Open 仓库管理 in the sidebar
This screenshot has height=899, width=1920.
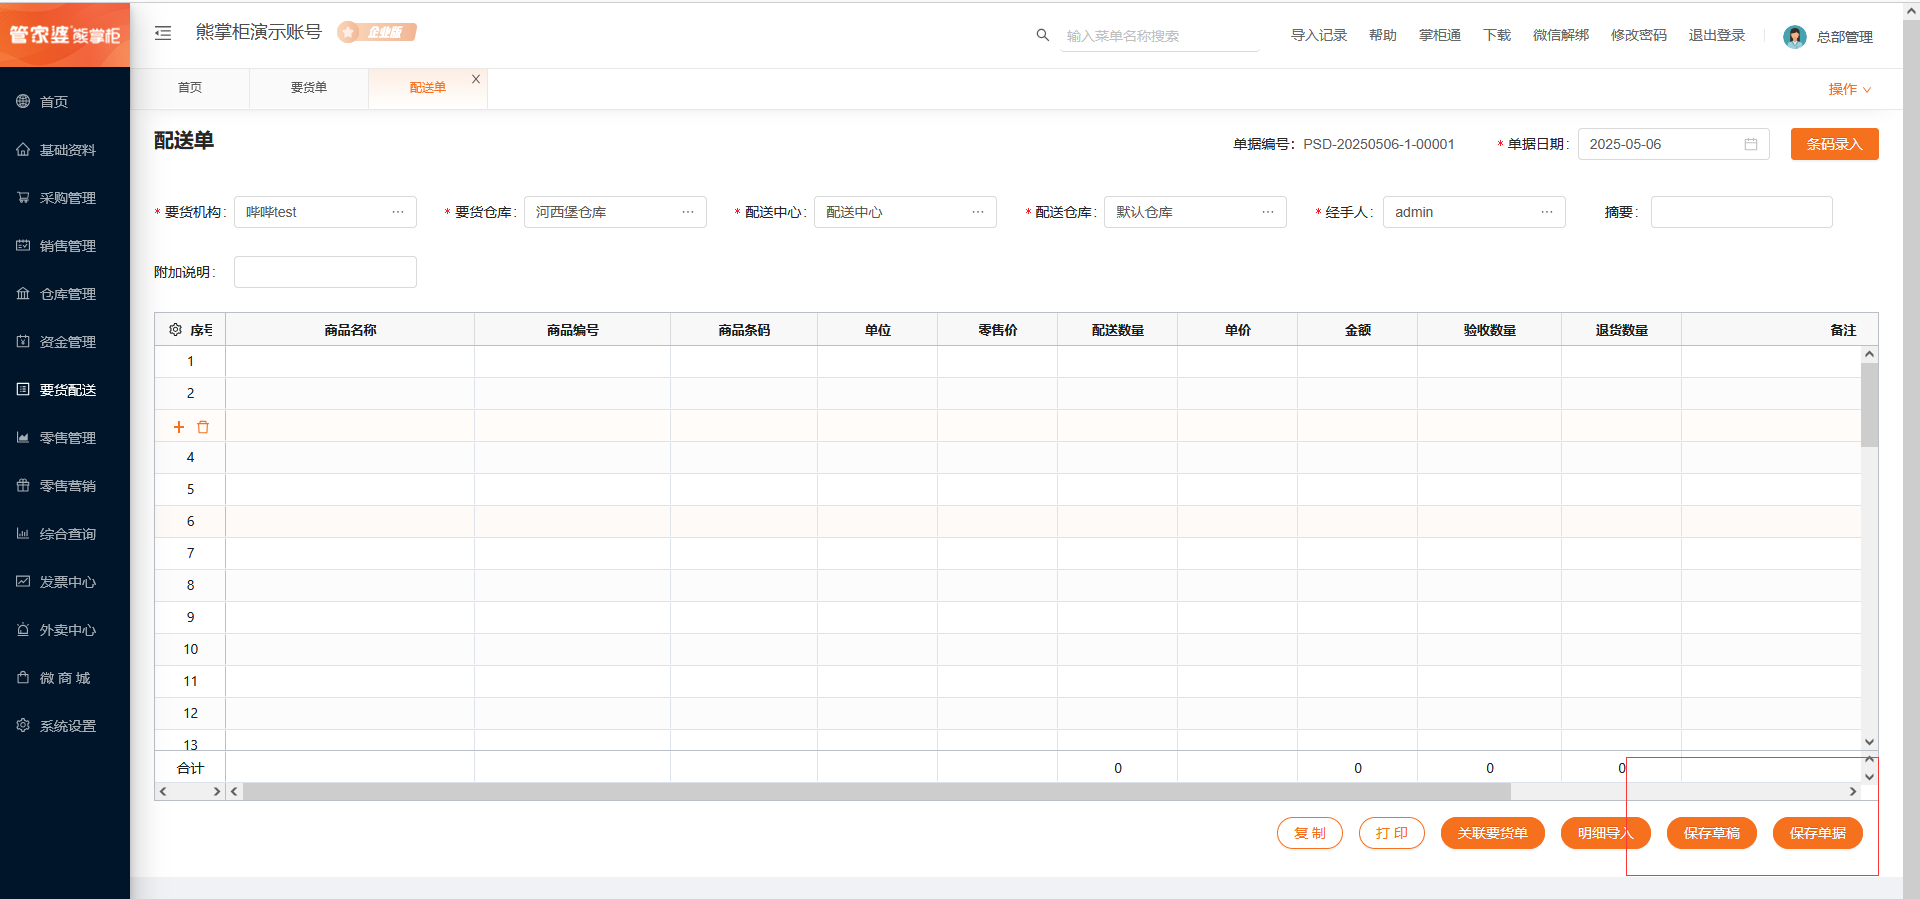(x=67, y=294)
